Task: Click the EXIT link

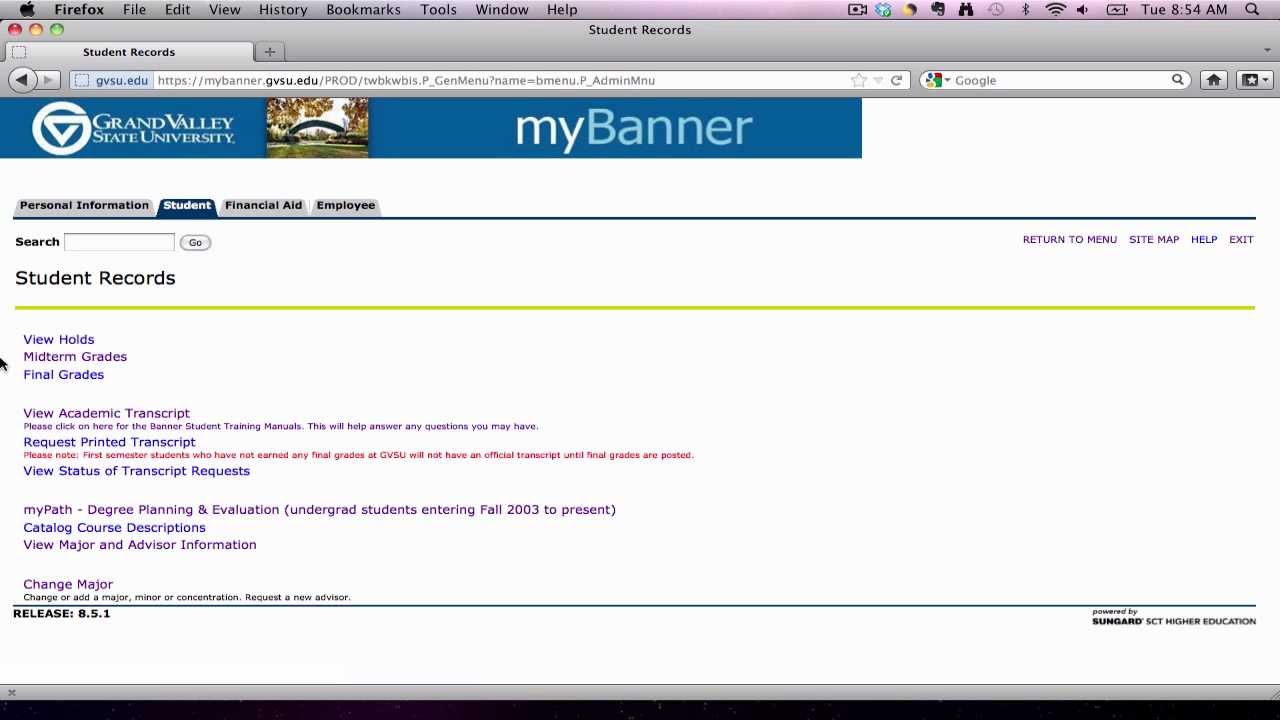Action: pyautogui.click(x=1241, y=240)
